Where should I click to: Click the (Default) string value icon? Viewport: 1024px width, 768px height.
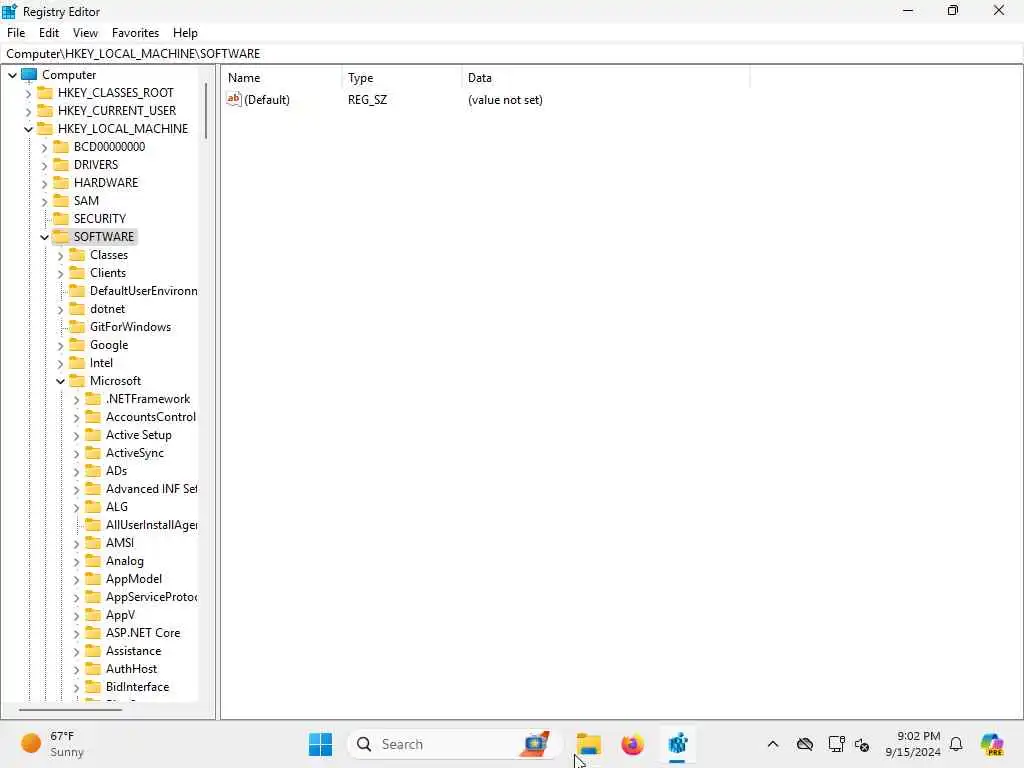pyautogui.click(x=234, y=99)
